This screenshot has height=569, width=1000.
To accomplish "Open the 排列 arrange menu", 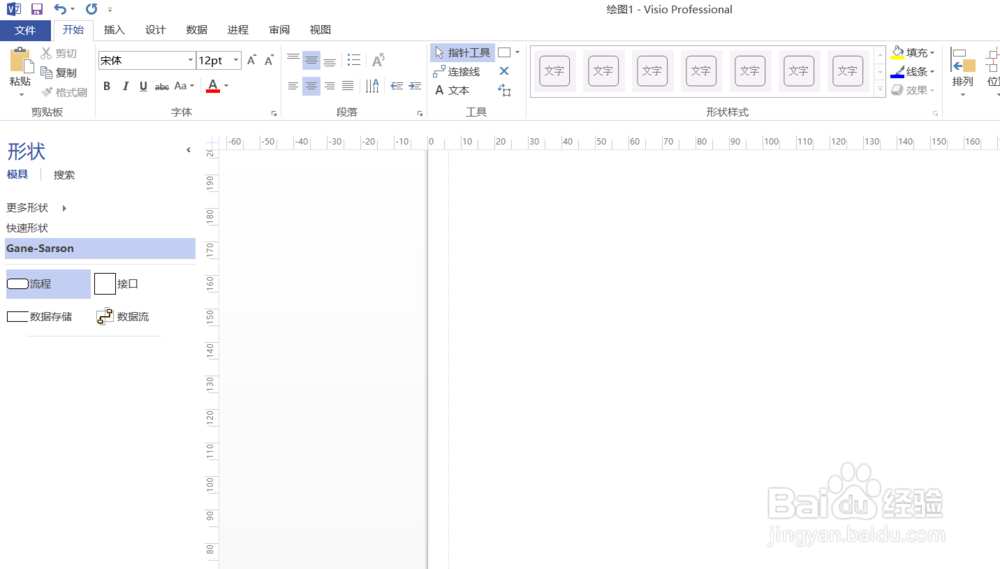I will (x=963, y=71).
